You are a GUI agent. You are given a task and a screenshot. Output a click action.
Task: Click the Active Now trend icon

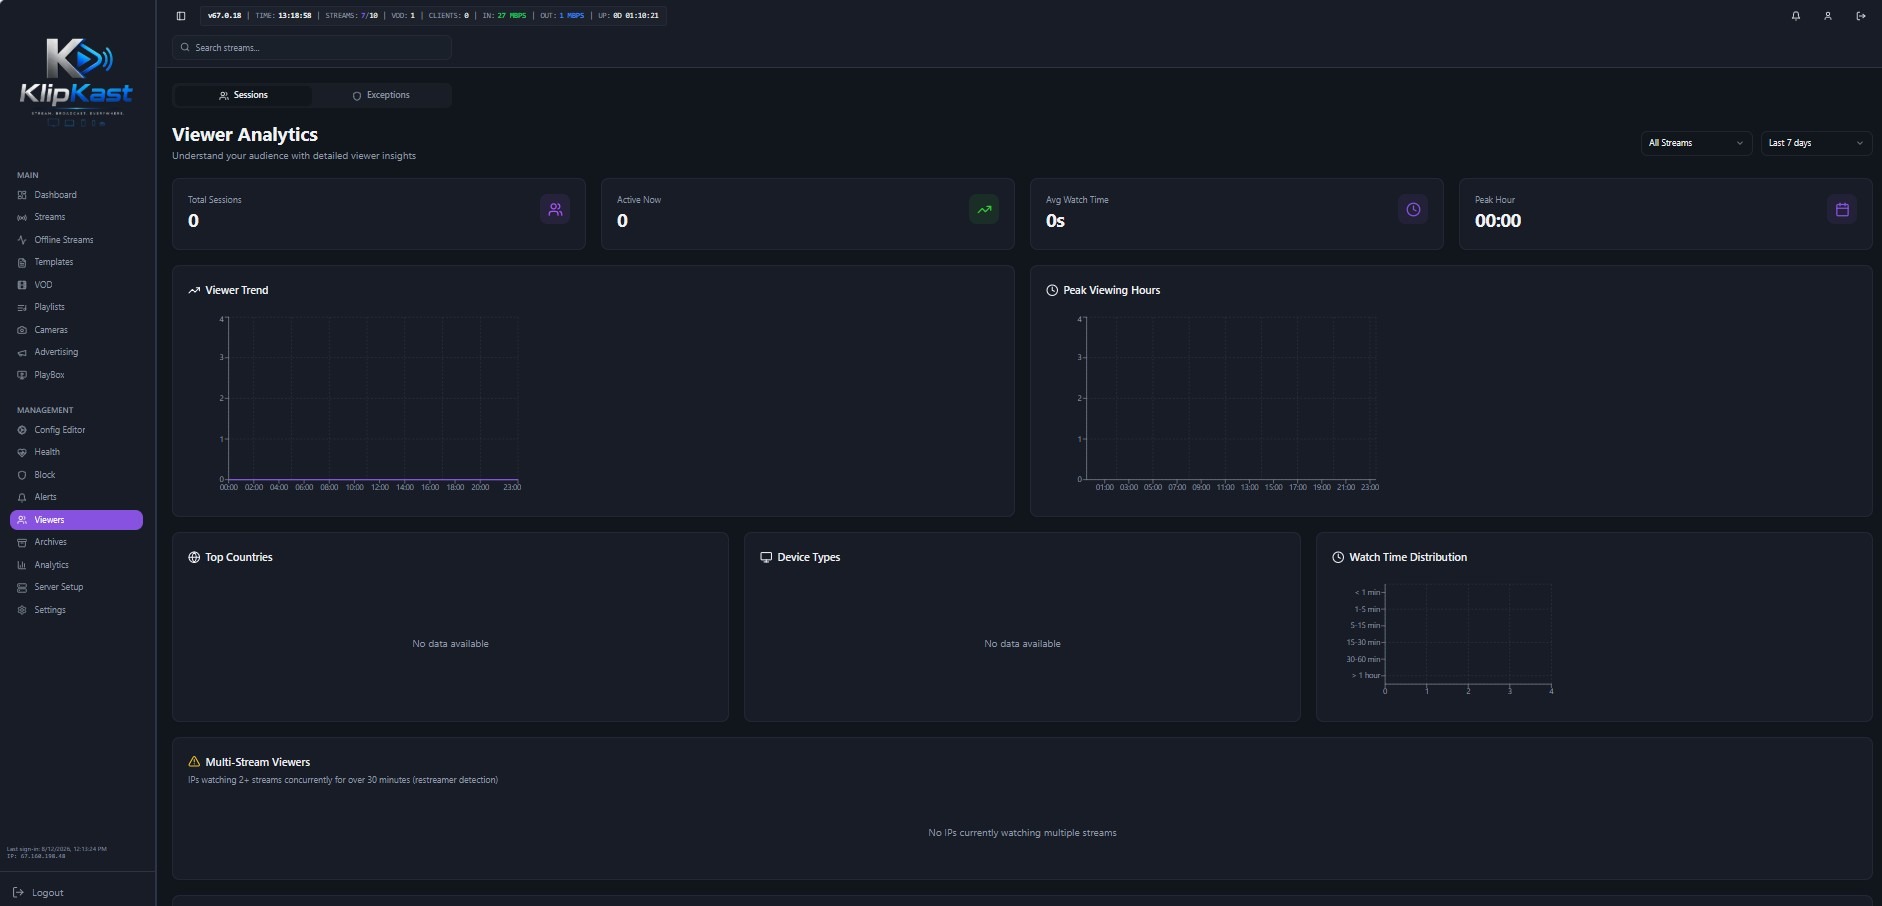click(x=984, y=209)
